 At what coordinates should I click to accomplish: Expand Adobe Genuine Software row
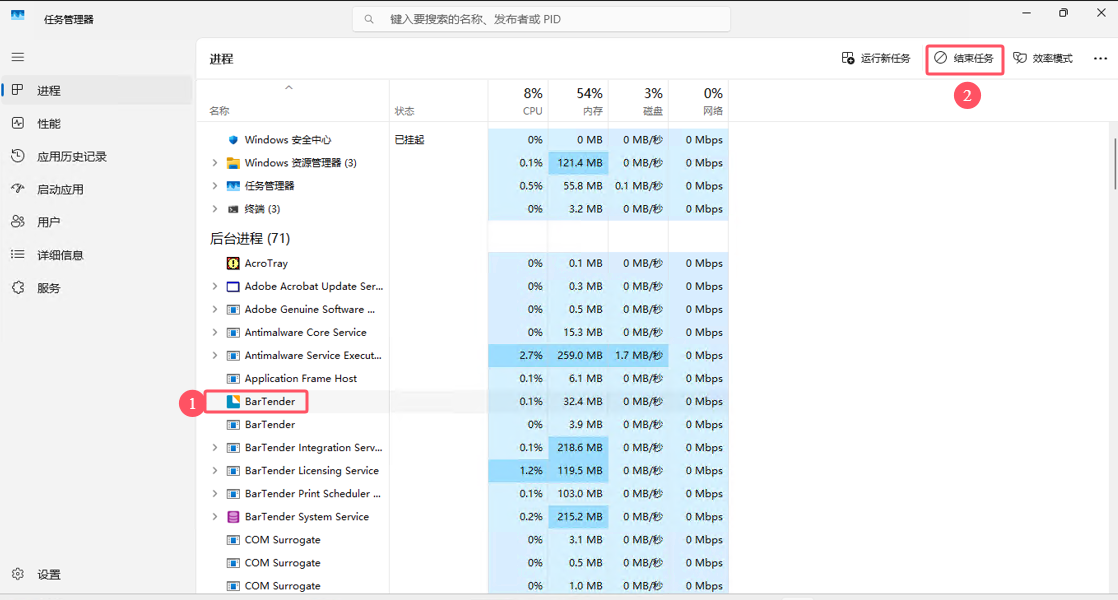pos(215,309)
